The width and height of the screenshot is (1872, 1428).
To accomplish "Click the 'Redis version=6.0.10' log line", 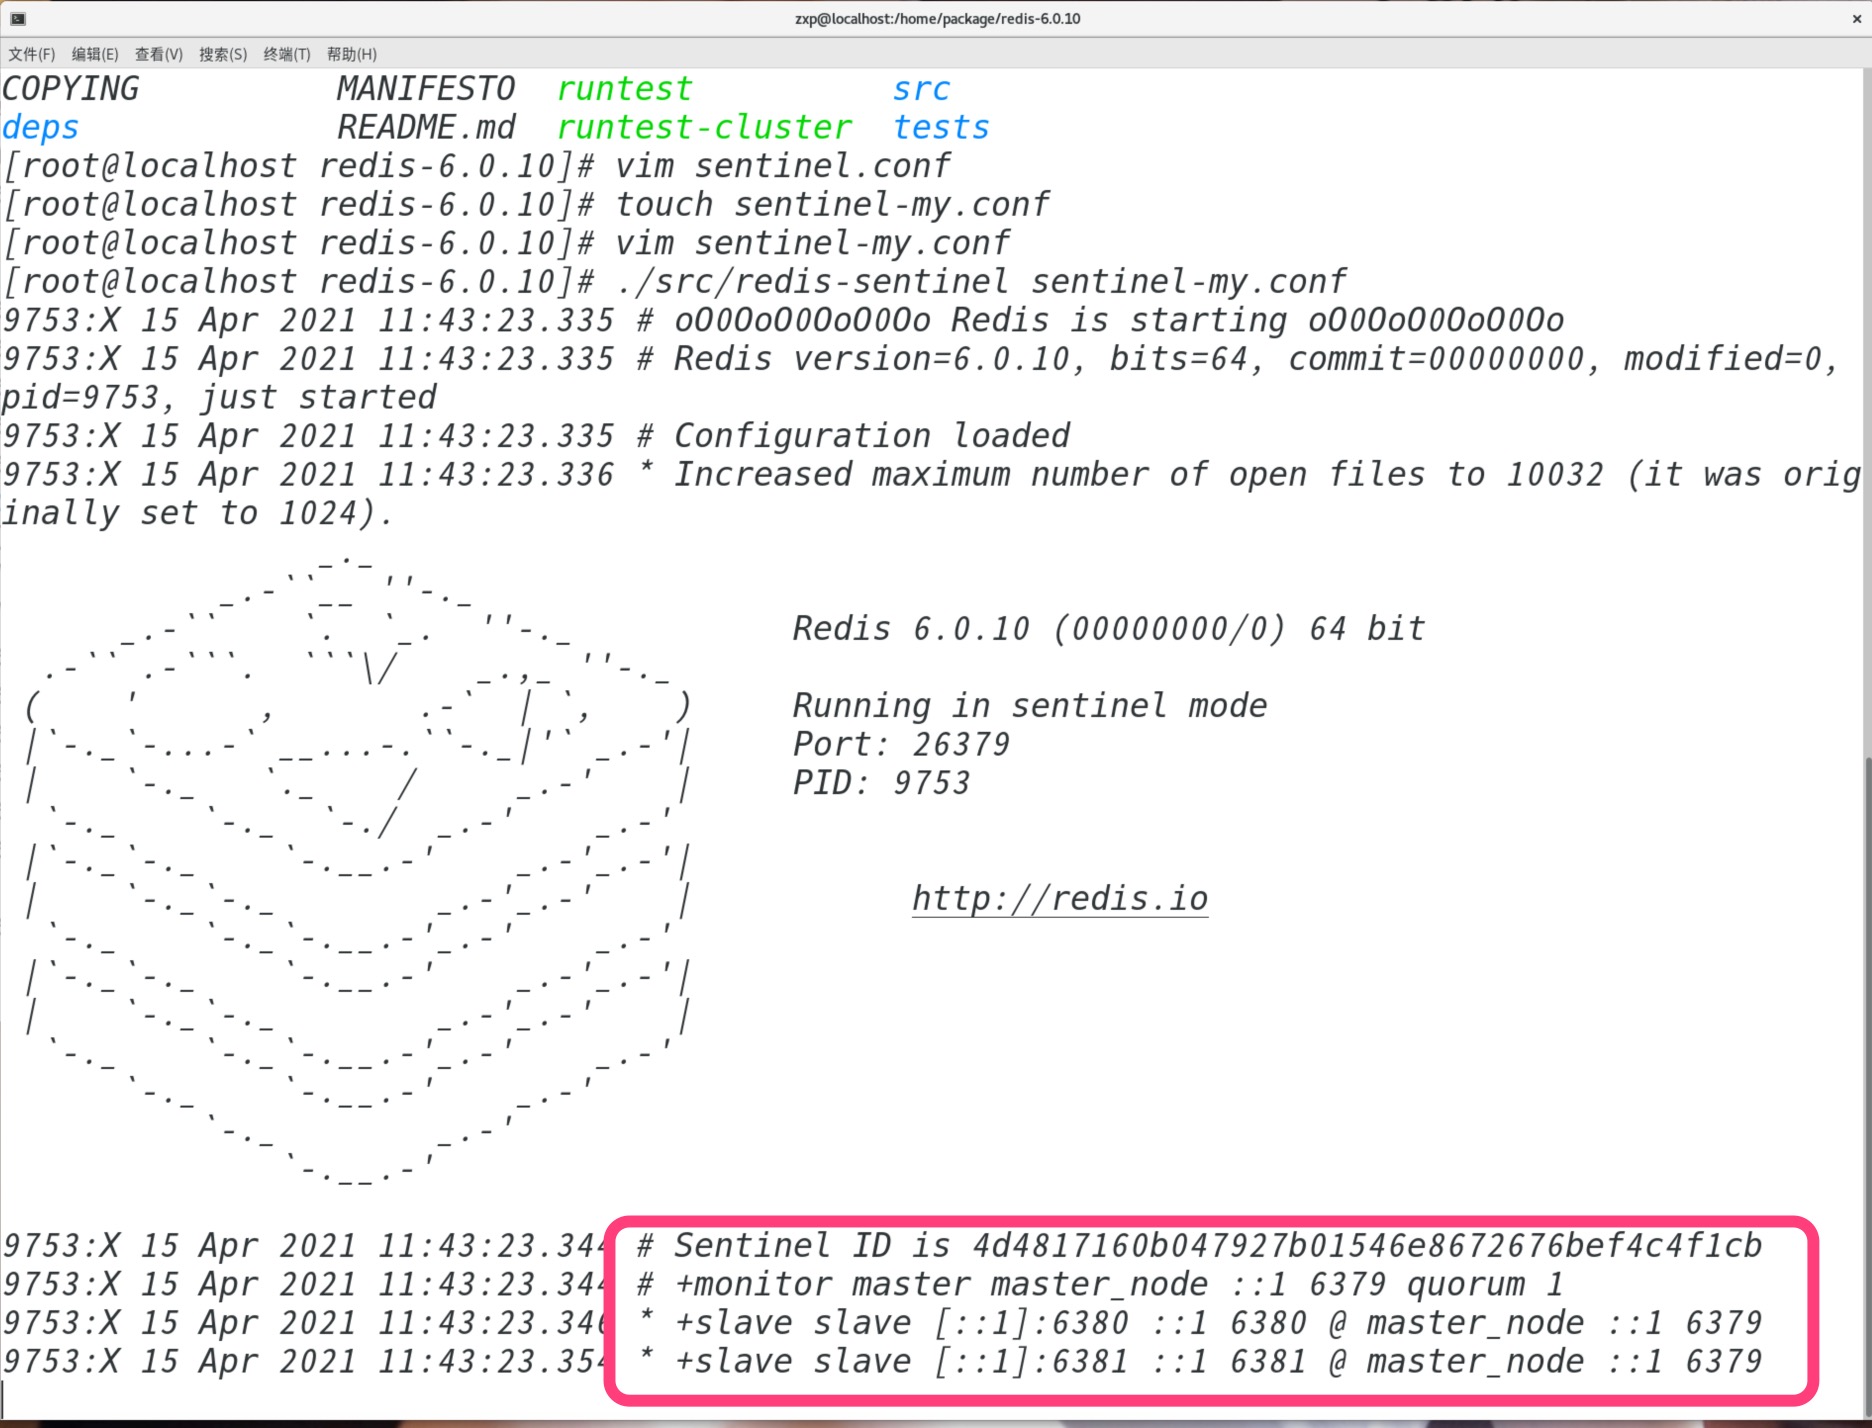I will coord(920,359).
